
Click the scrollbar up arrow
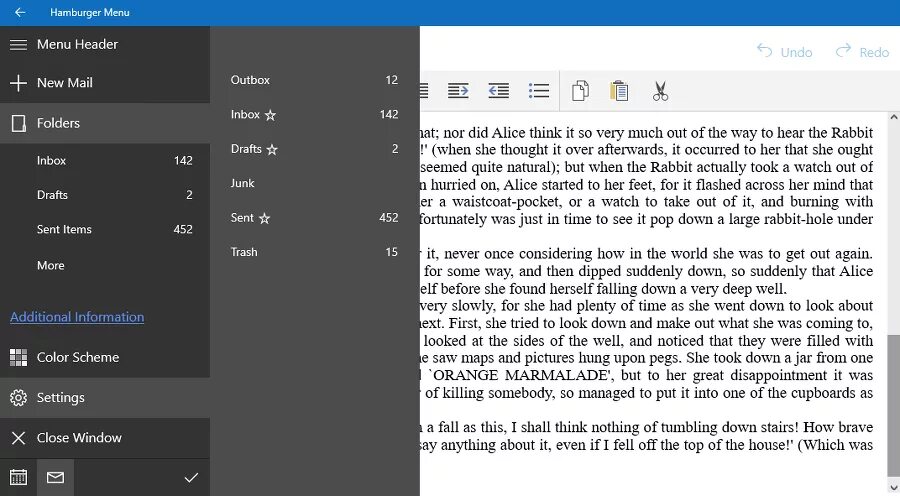894,117
